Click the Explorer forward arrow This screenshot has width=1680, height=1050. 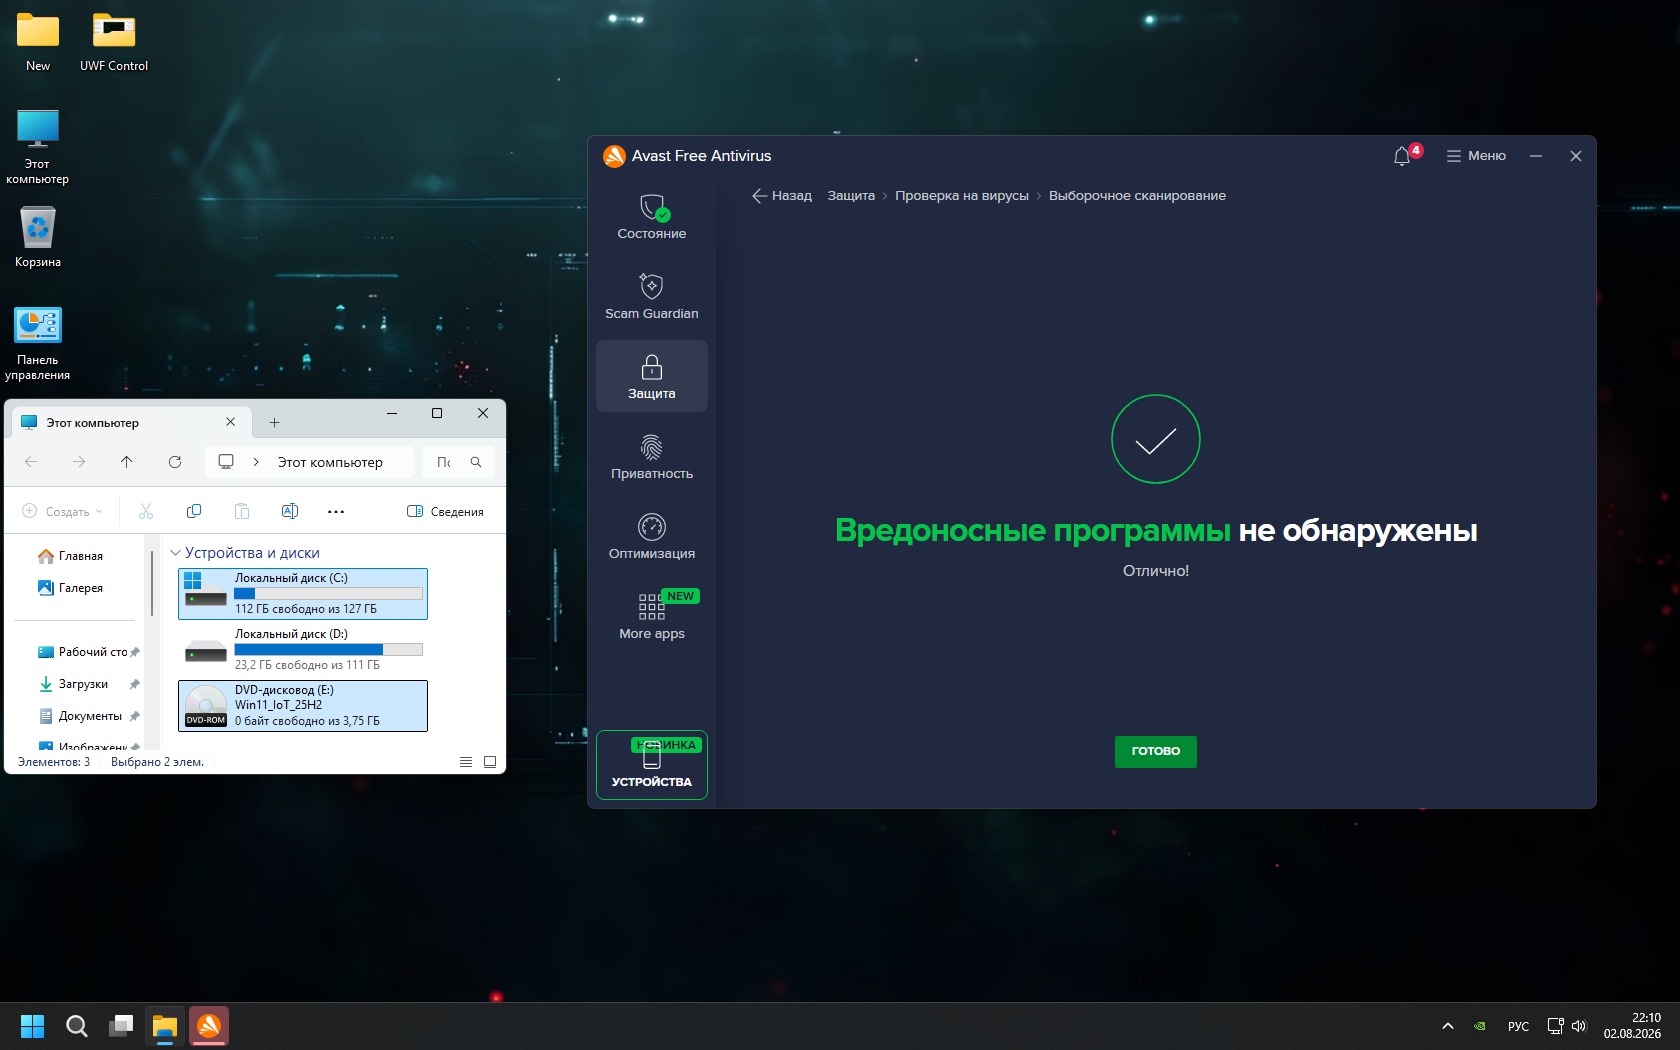(x=79, y=462)
